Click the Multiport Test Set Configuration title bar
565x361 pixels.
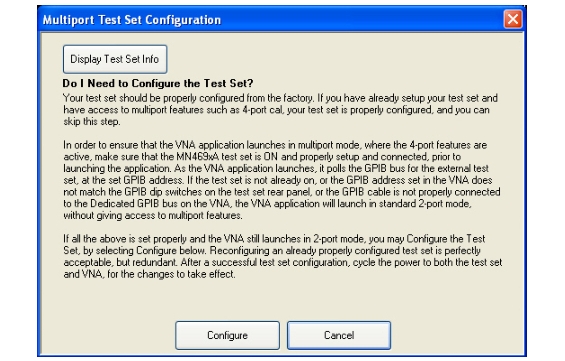272,19
